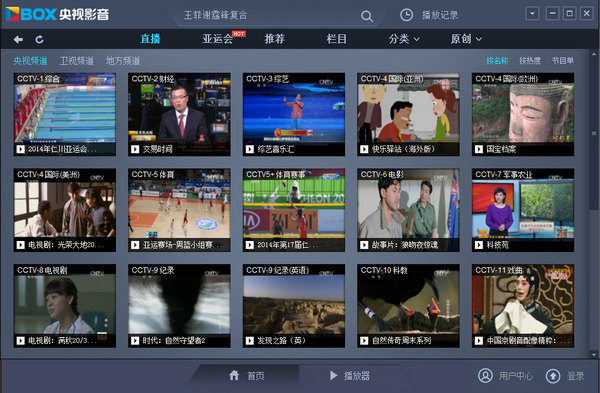Switch to the 直播 tab

pyautogui.click(x=150, y=39)
